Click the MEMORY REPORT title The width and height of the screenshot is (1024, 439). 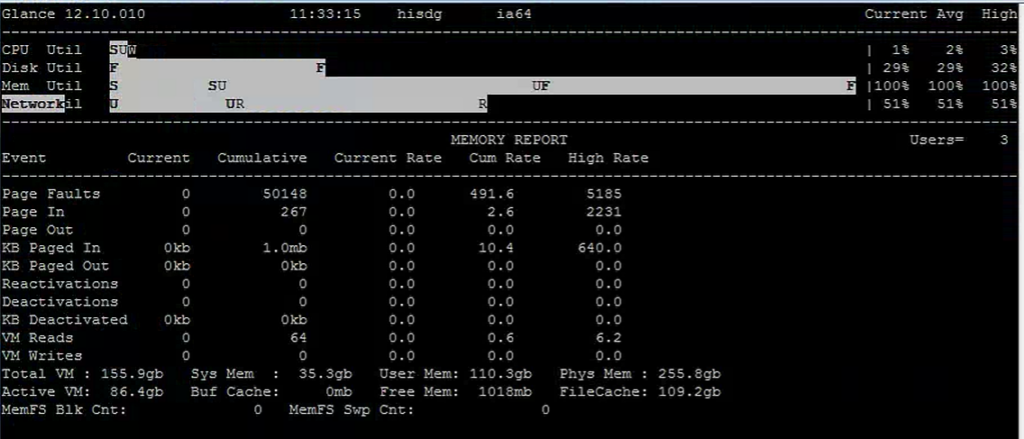click(509, 140)
